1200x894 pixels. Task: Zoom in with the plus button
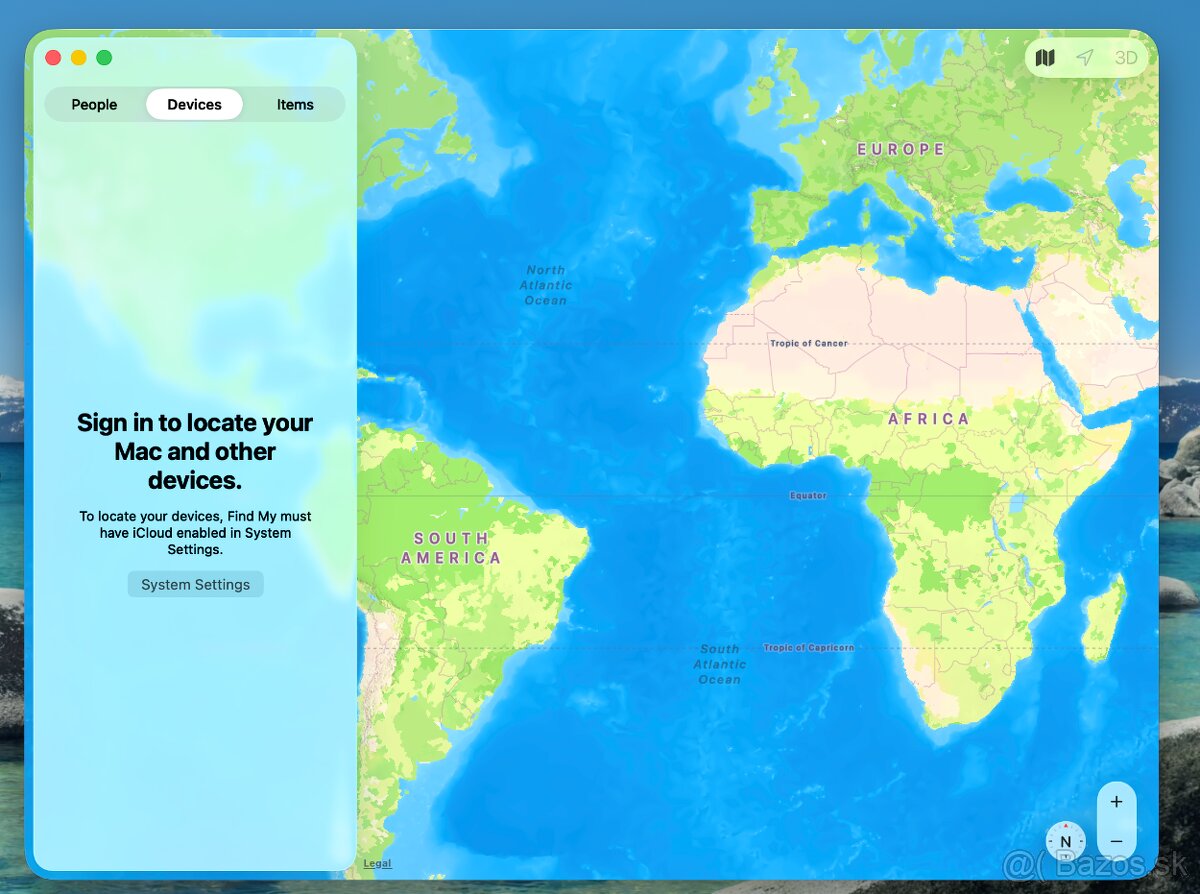[x=1116, y=802]
